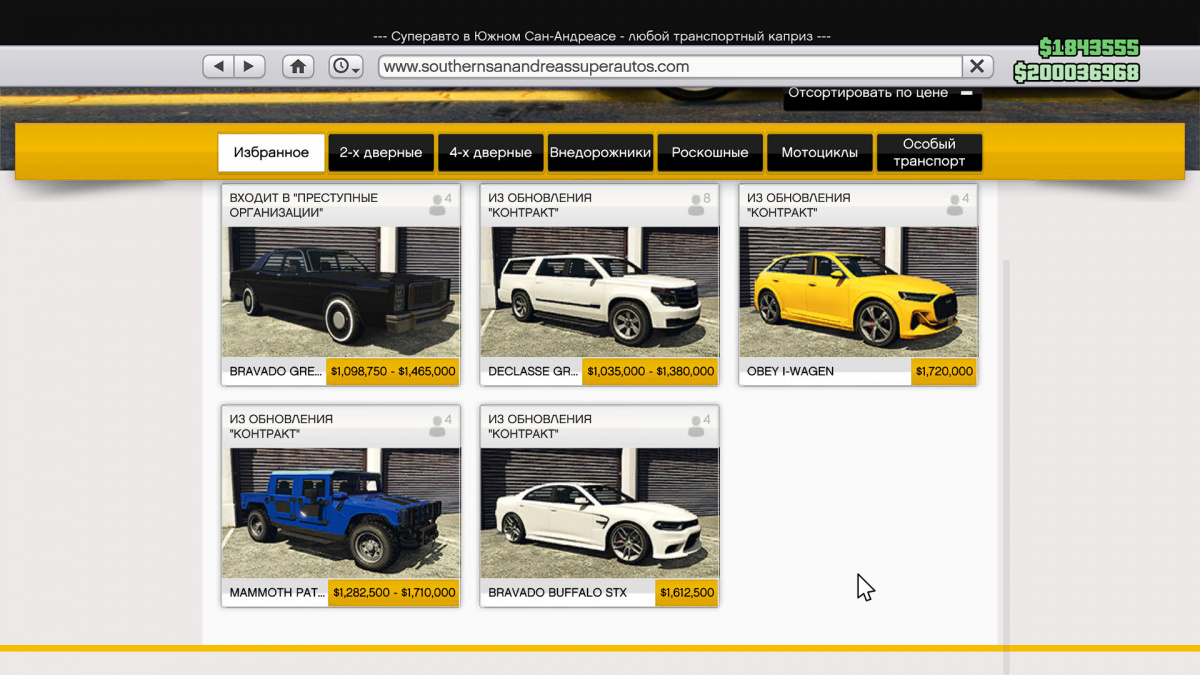This screenshot has height=675, width=1200.
Task: Click the Patriot price $1,282,500 - $1,710,000
Action: pyautogui.click(x=393, y=593)
